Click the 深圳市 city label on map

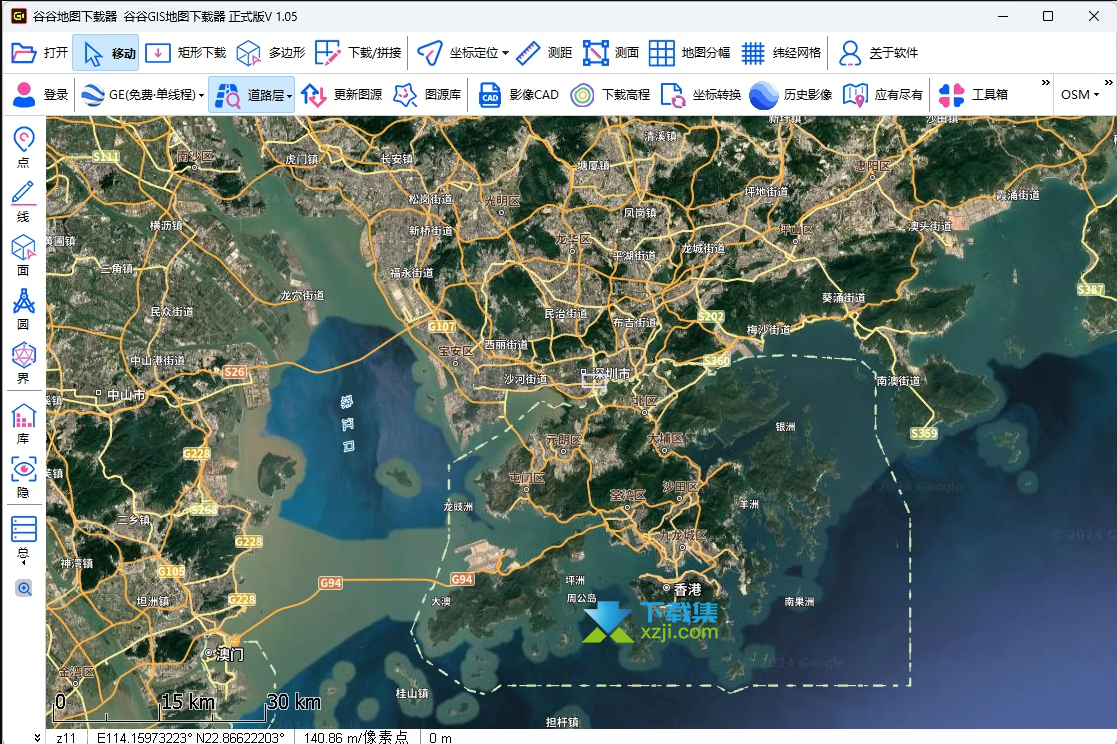611,373
